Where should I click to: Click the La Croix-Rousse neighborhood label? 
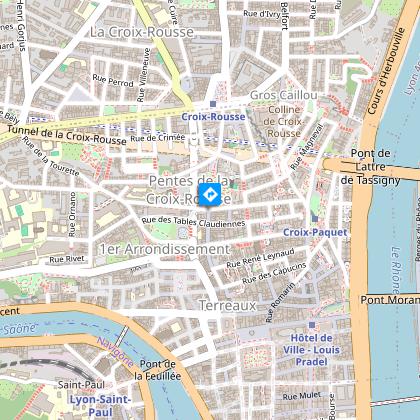pyautogui.click(x=142, y=32)
